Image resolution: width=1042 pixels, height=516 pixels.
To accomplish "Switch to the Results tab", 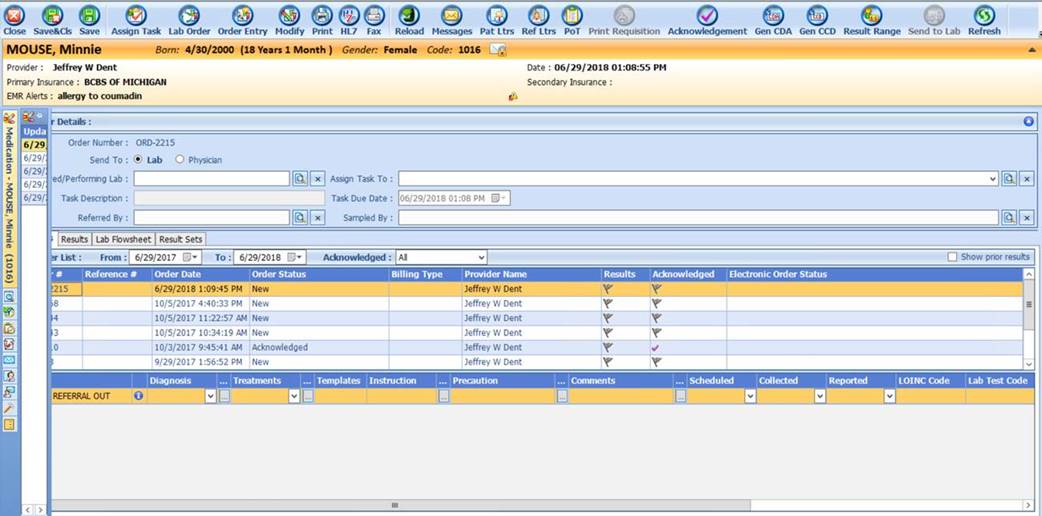I will point(74,239).
